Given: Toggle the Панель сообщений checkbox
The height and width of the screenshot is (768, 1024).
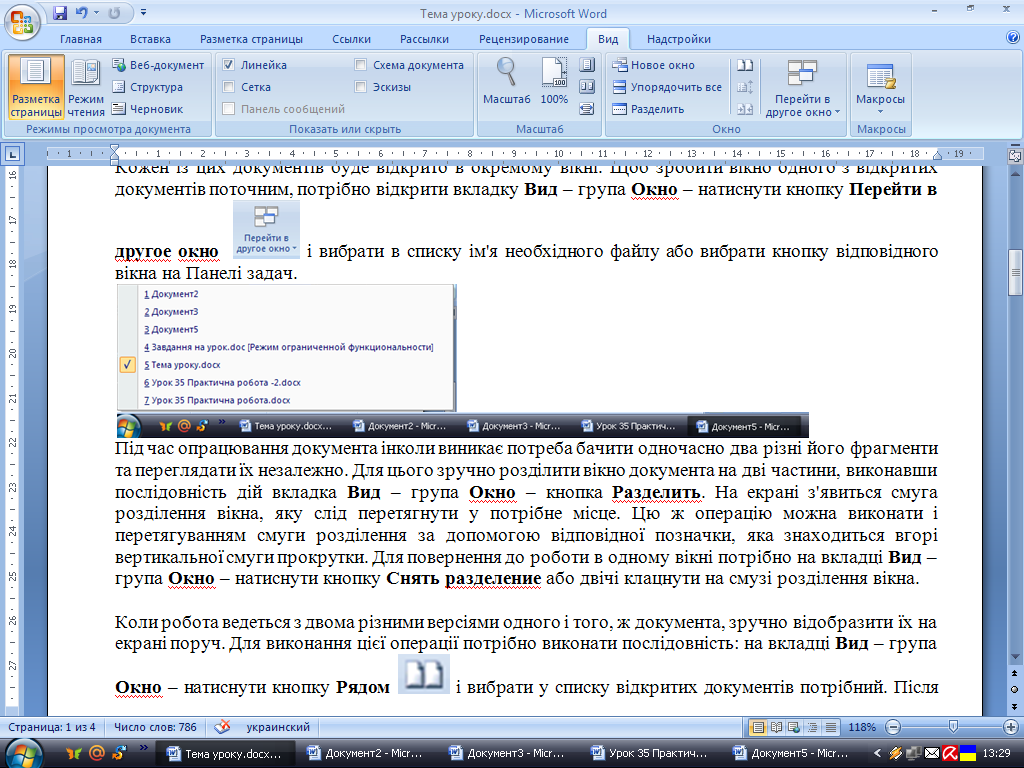Looking at the screenshot, I should click(x=229, y=109).
